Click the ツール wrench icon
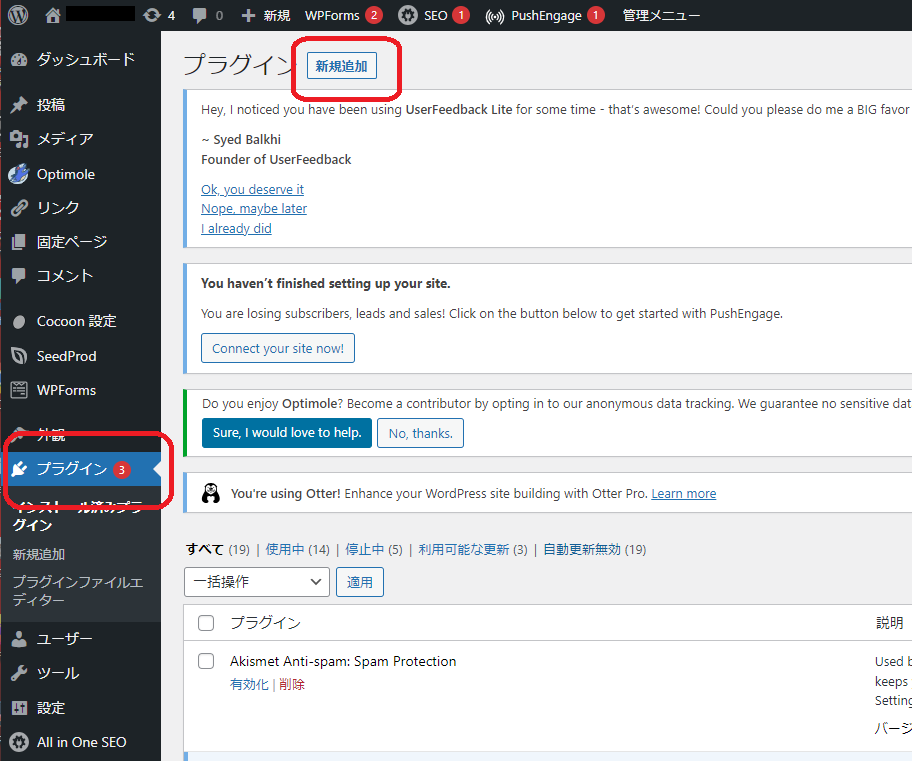 [19, 673]
